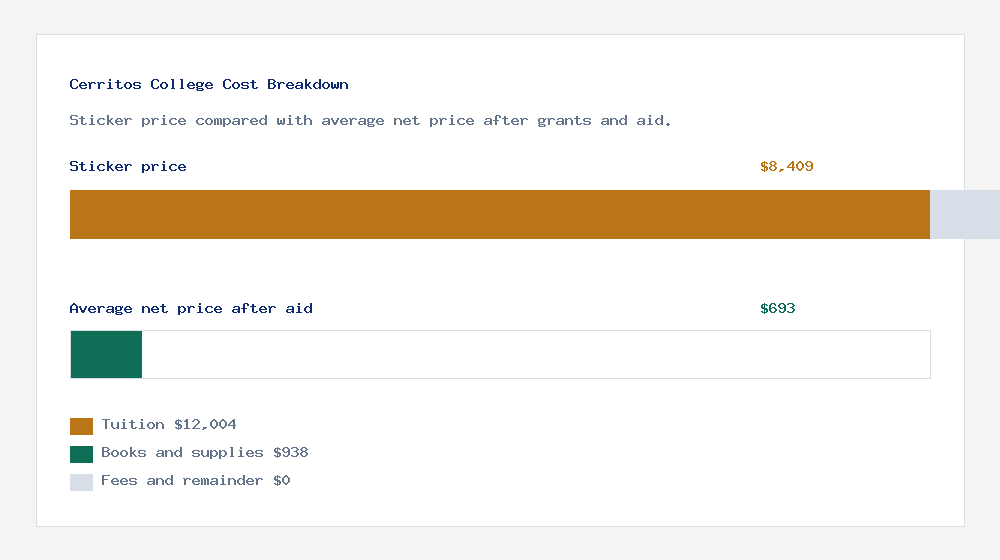Click the gray Fees and remainder swatch
This screenshot has width=1000, height=560.
pyautogui.click(x=81, y=482)
